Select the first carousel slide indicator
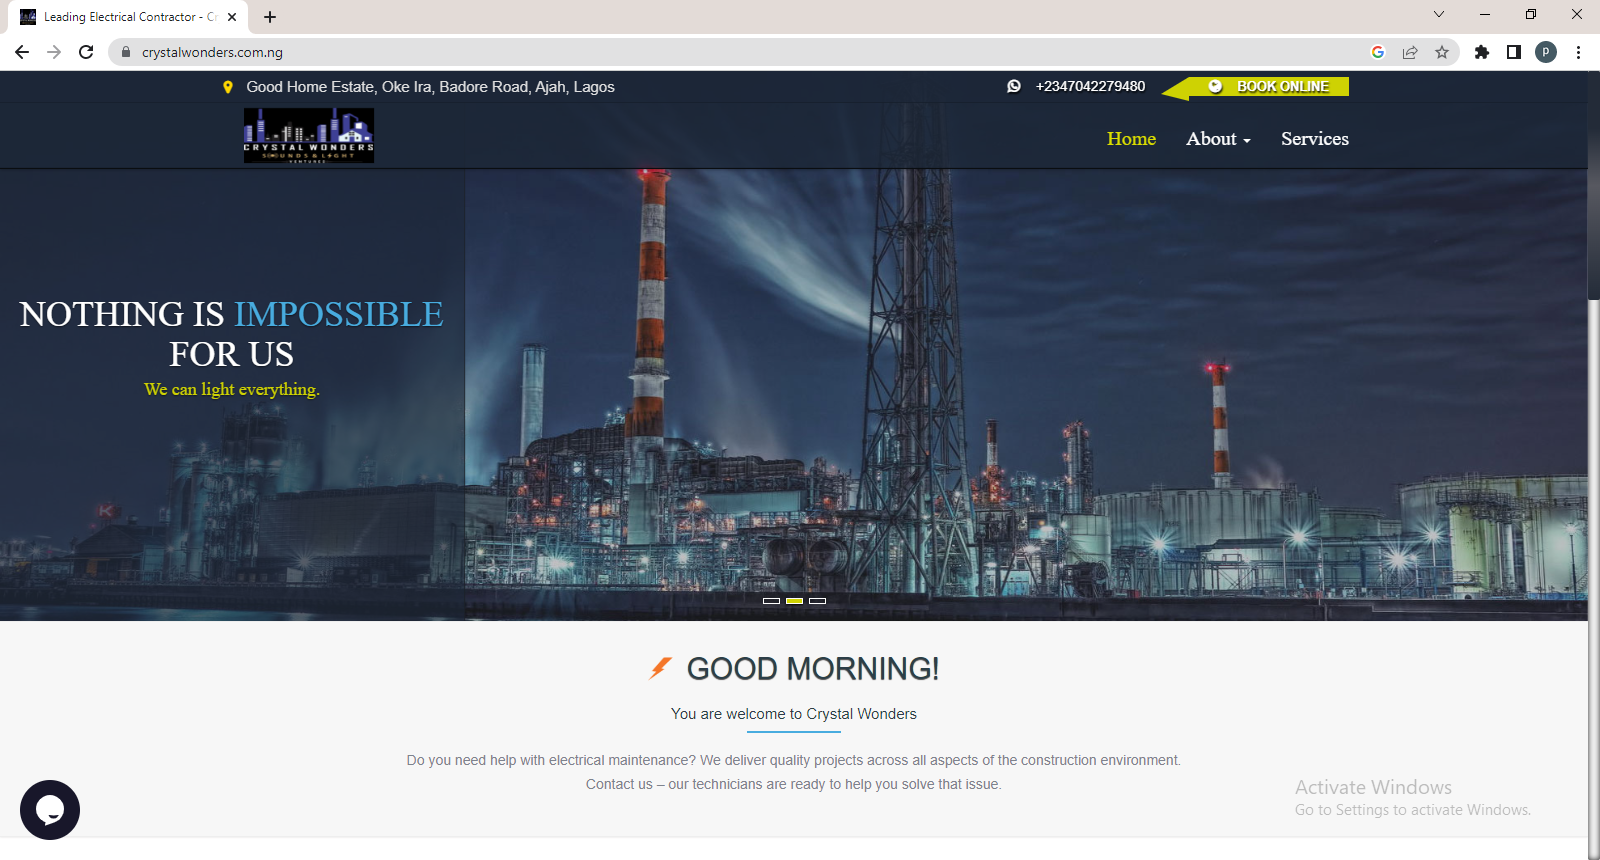1600x860 pixels. [x=771, y=601]
